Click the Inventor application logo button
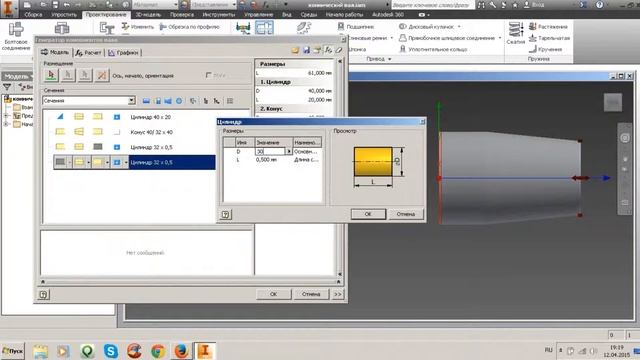This screenshot has width=640, height=360. [x=9, y=8]
